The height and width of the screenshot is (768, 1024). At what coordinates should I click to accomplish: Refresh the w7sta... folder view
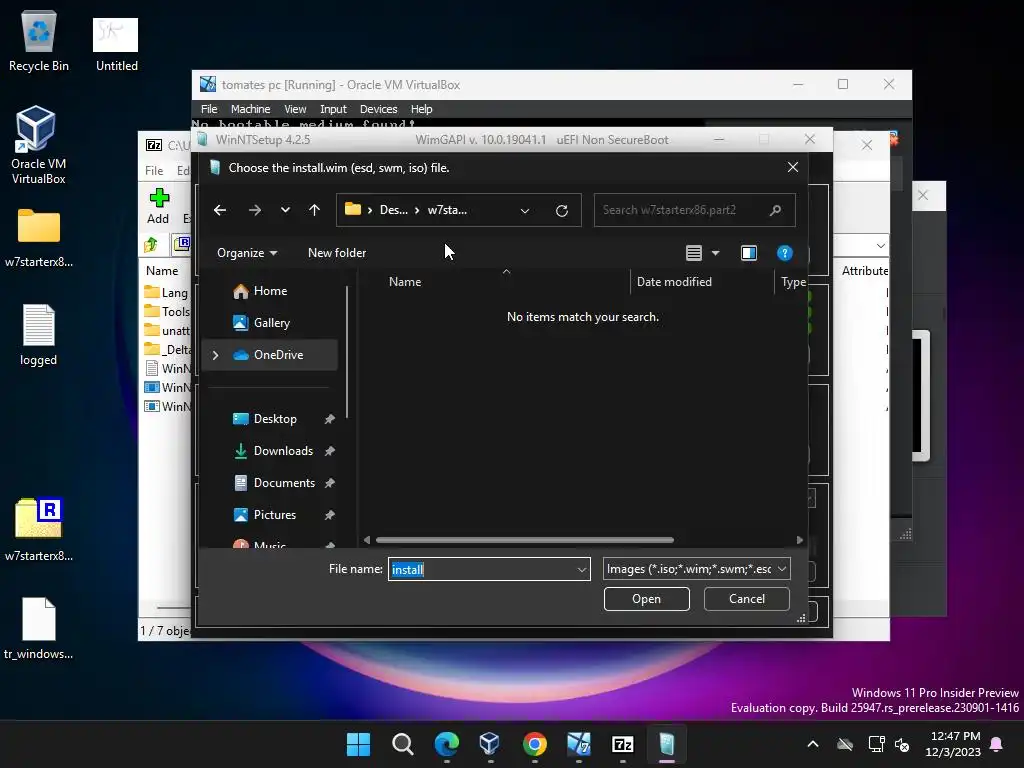pyautogui.click(x=562, y=210)
